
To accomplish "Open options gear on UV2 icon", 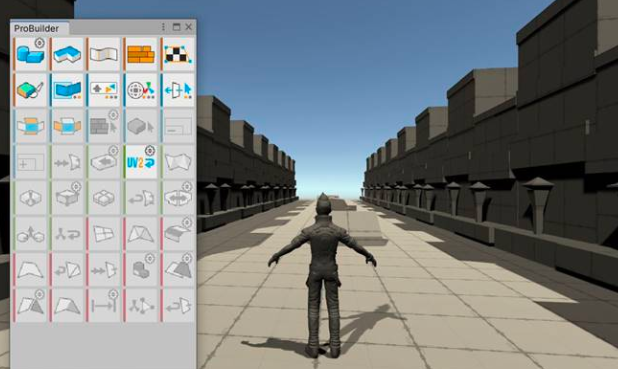I will (x=150, y=150).
